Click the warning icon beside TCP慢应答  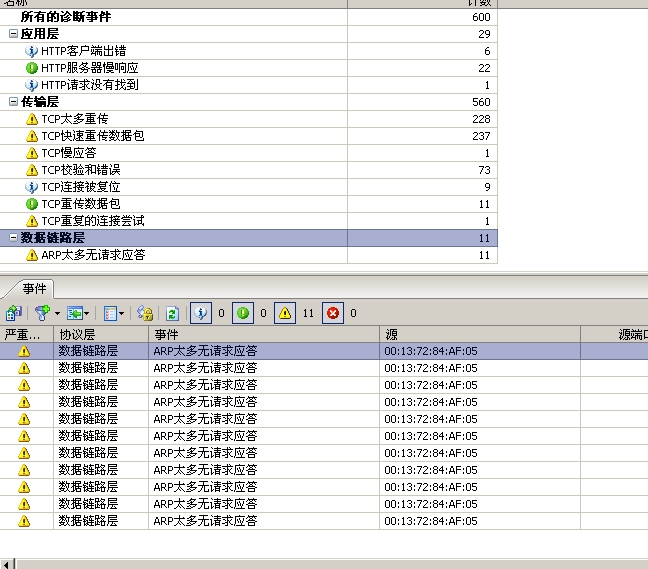(31, 153)
